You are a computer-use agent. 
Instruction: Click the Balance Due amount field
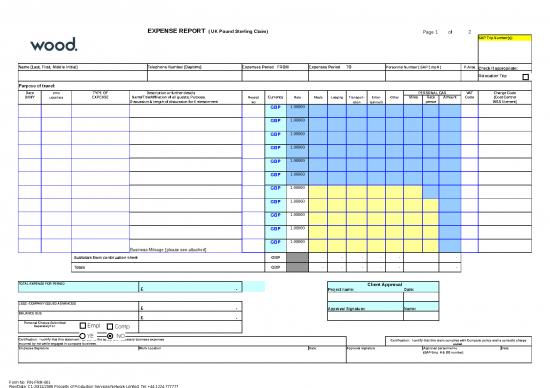point(190,316)
